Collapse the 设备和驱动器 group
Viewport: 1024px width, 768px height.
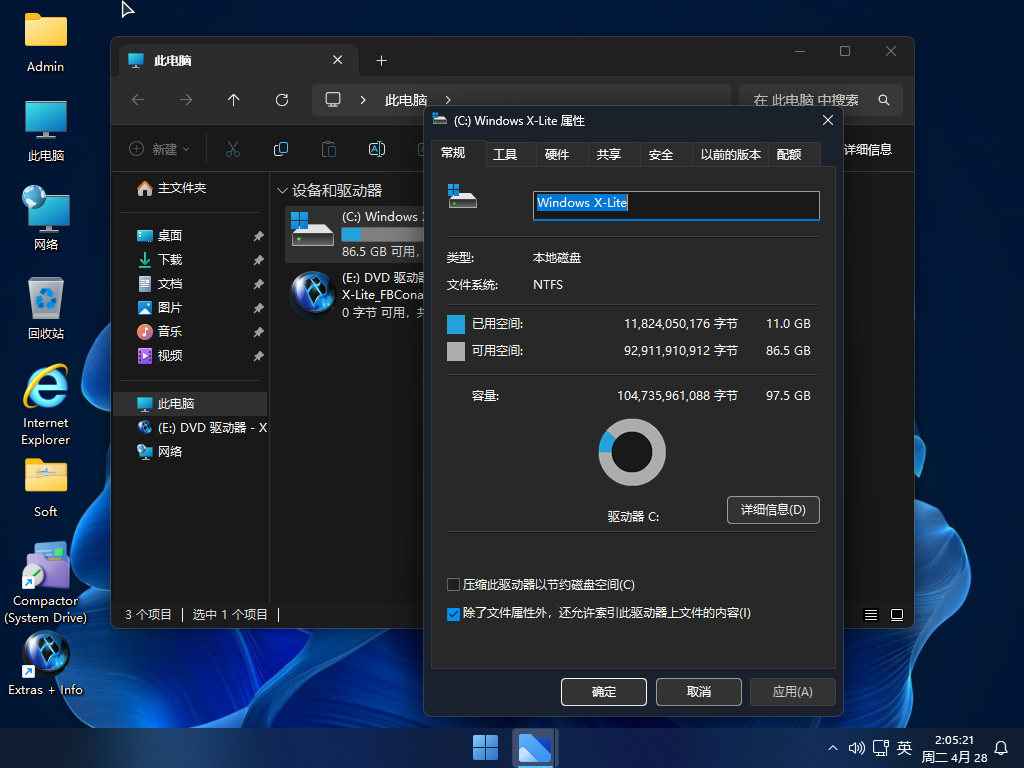point(283,191)
